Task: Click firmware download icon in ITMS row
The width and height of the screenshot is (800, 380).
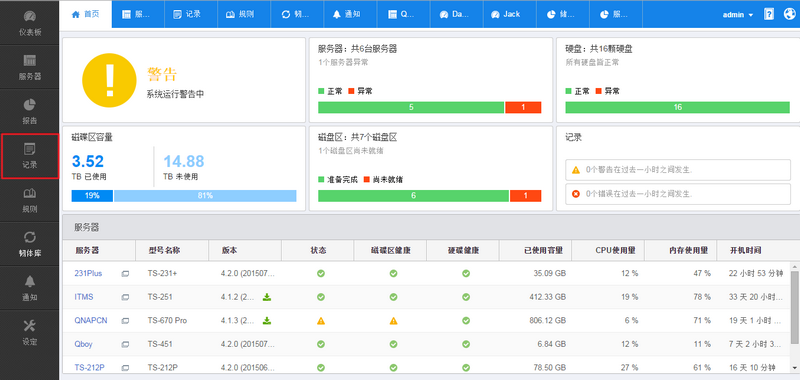Action: coord(267,297)
